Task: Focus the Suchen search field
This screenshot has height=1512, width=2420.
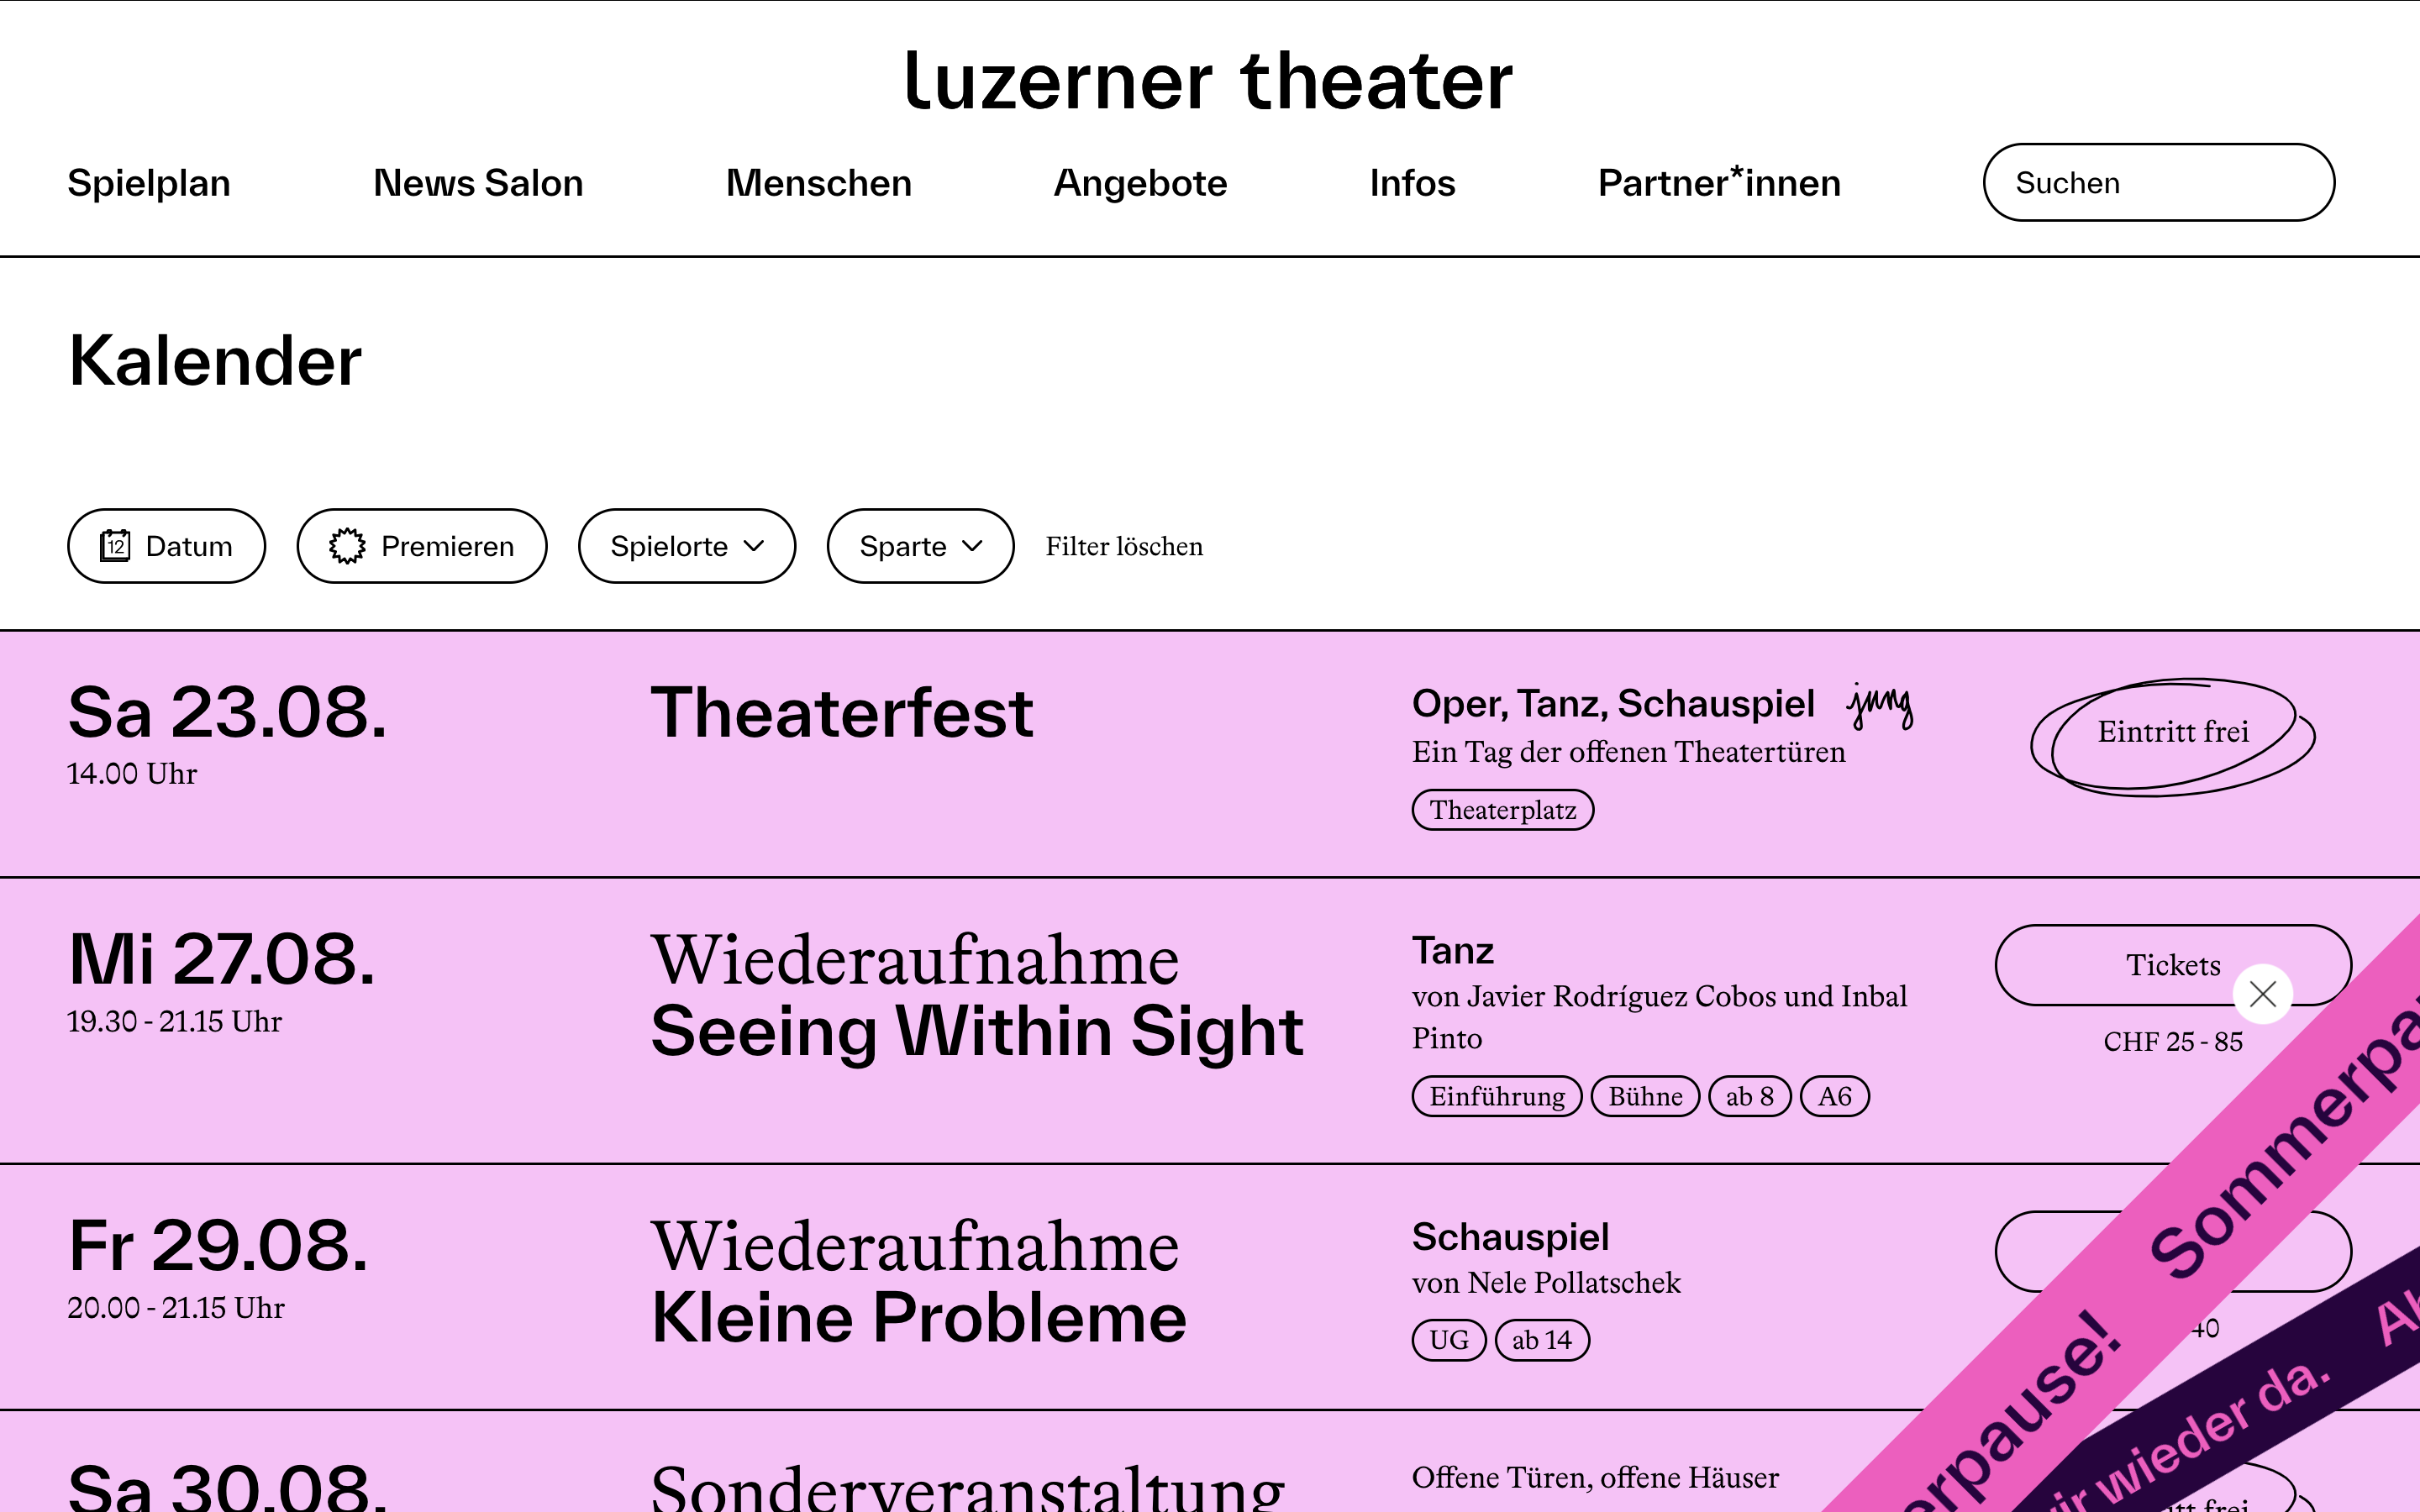Action: (2158, 183)
